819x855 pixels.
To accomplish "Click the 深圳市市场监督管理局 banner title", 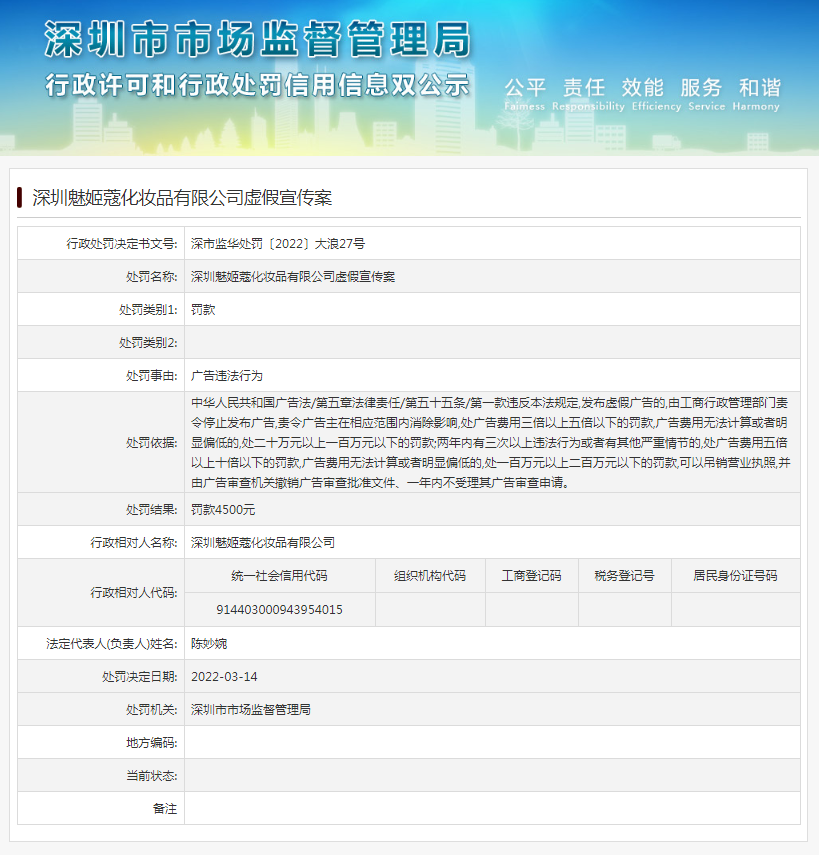I will pos(257,39).
